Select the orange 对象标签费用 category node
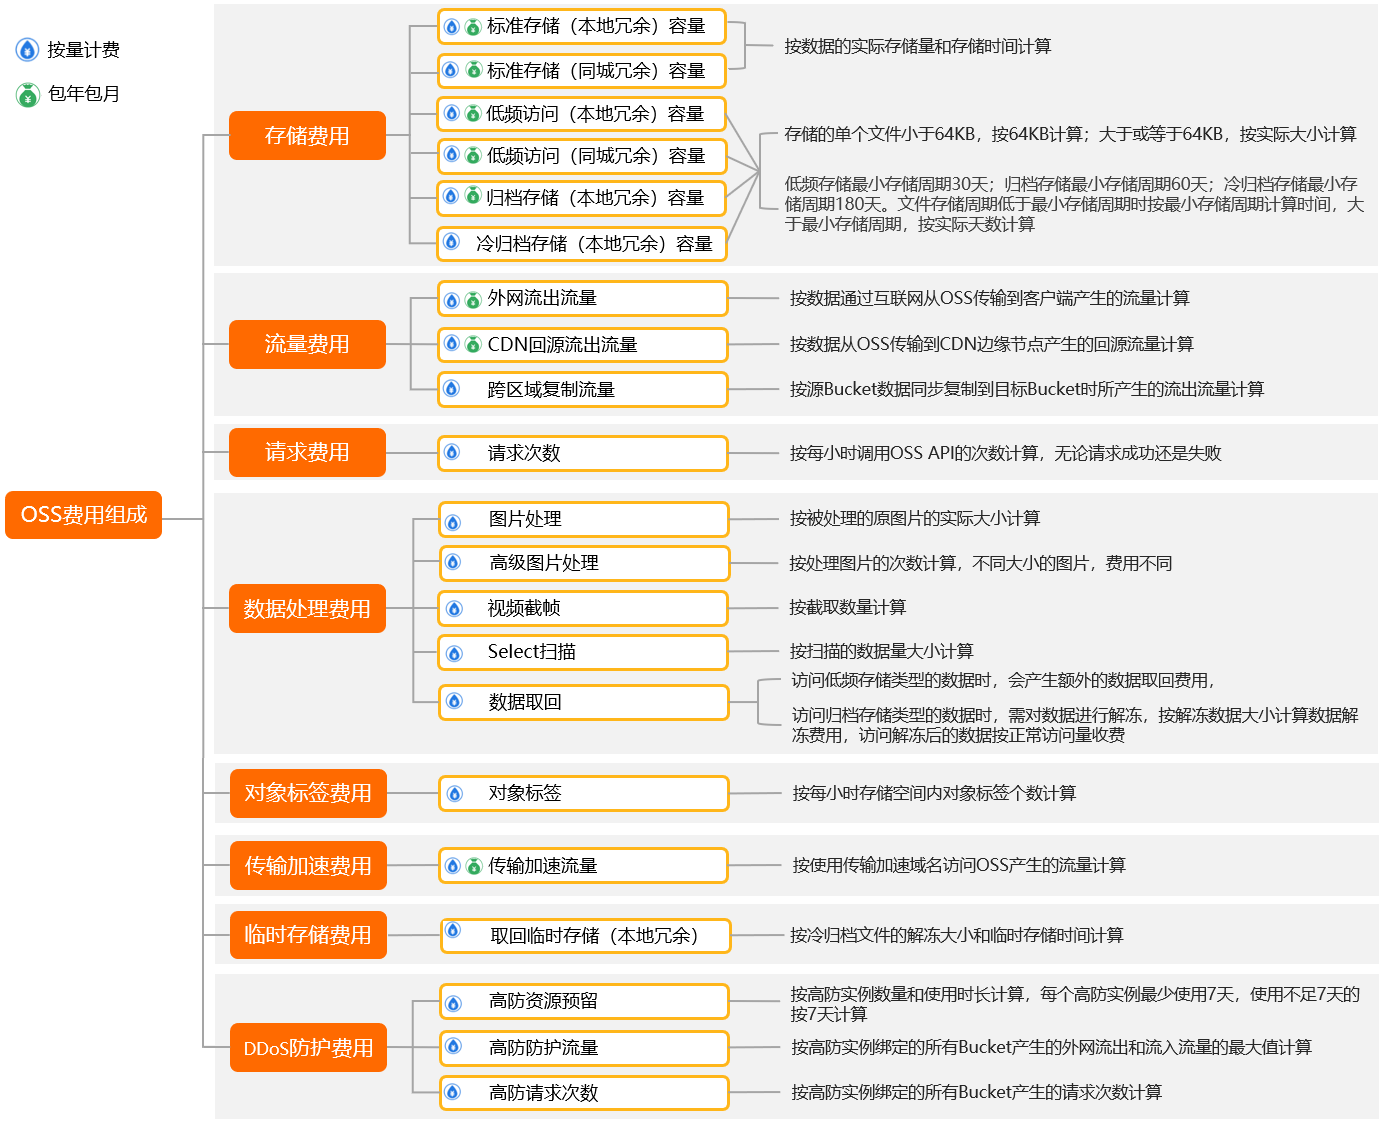Image resolution: width=1382 pixels, height=1127 pixels. (x=308, y=793)
